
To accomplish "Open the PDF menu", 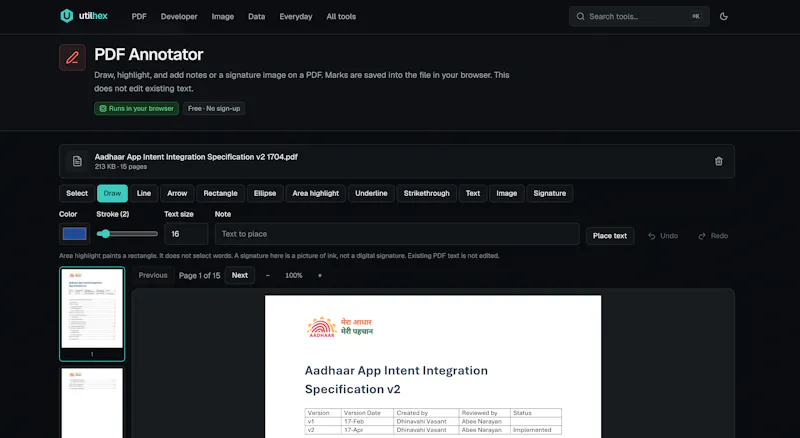I will click(139, 16).
